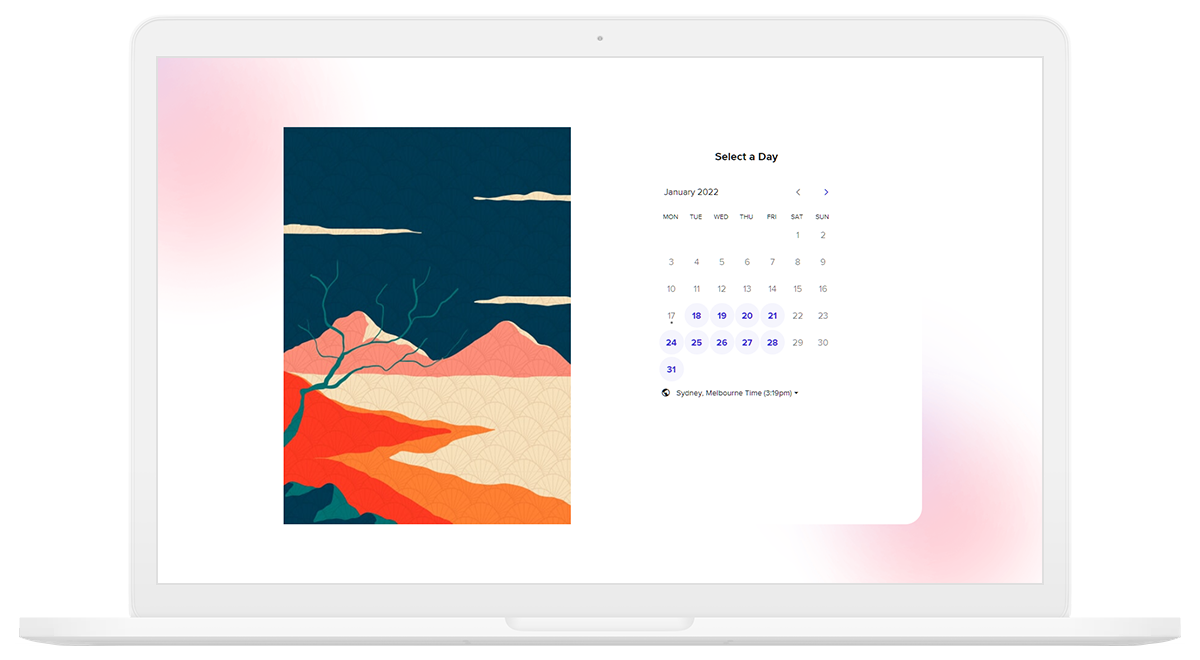Choose January 25 on the calendar

[x=697, y=343]
